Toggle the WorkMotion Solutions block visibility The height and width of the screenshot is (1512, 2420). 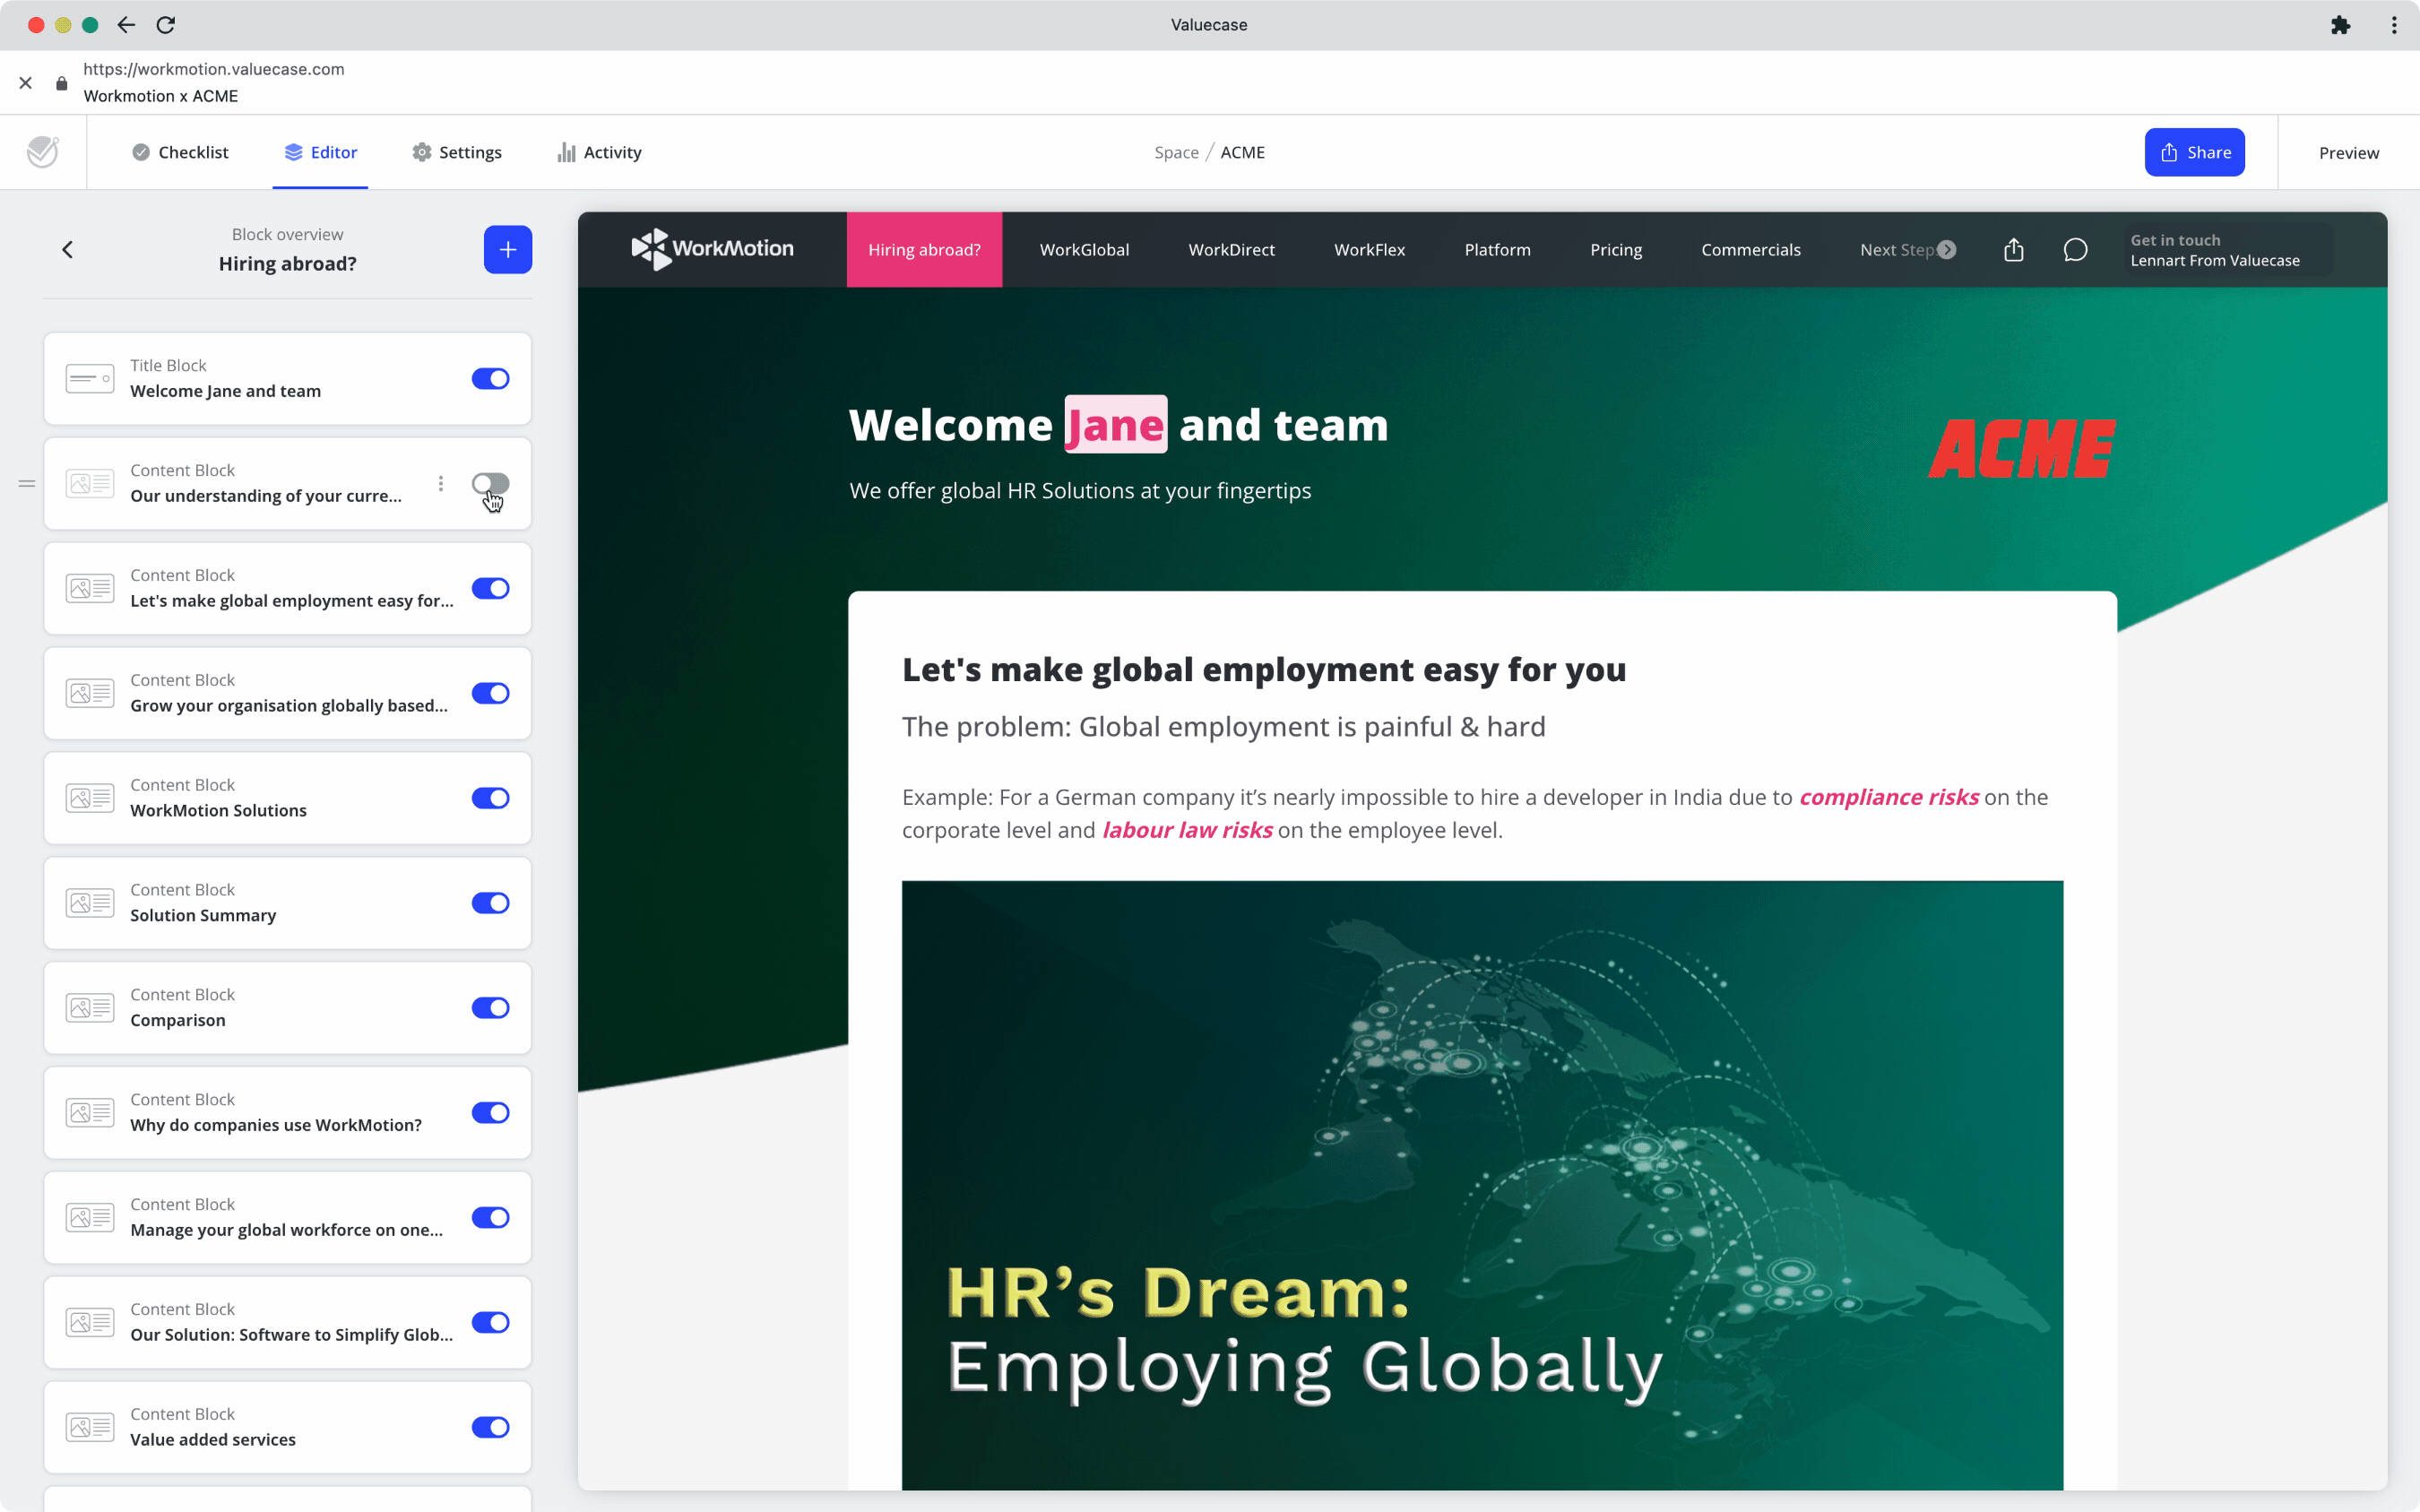(x=491, y=798)
